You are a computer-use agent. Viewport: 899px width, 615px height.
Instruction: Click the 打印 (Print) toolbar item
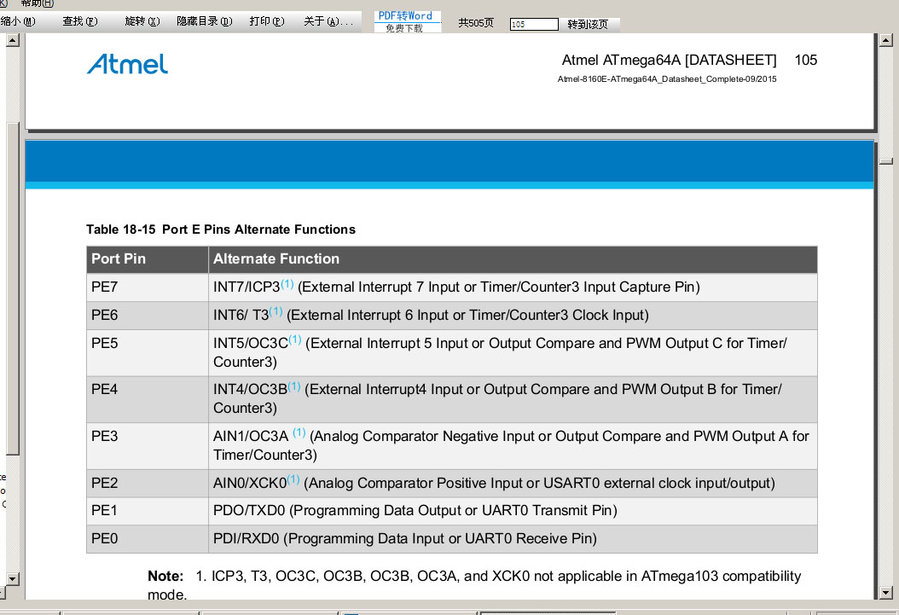click(266, 21)
